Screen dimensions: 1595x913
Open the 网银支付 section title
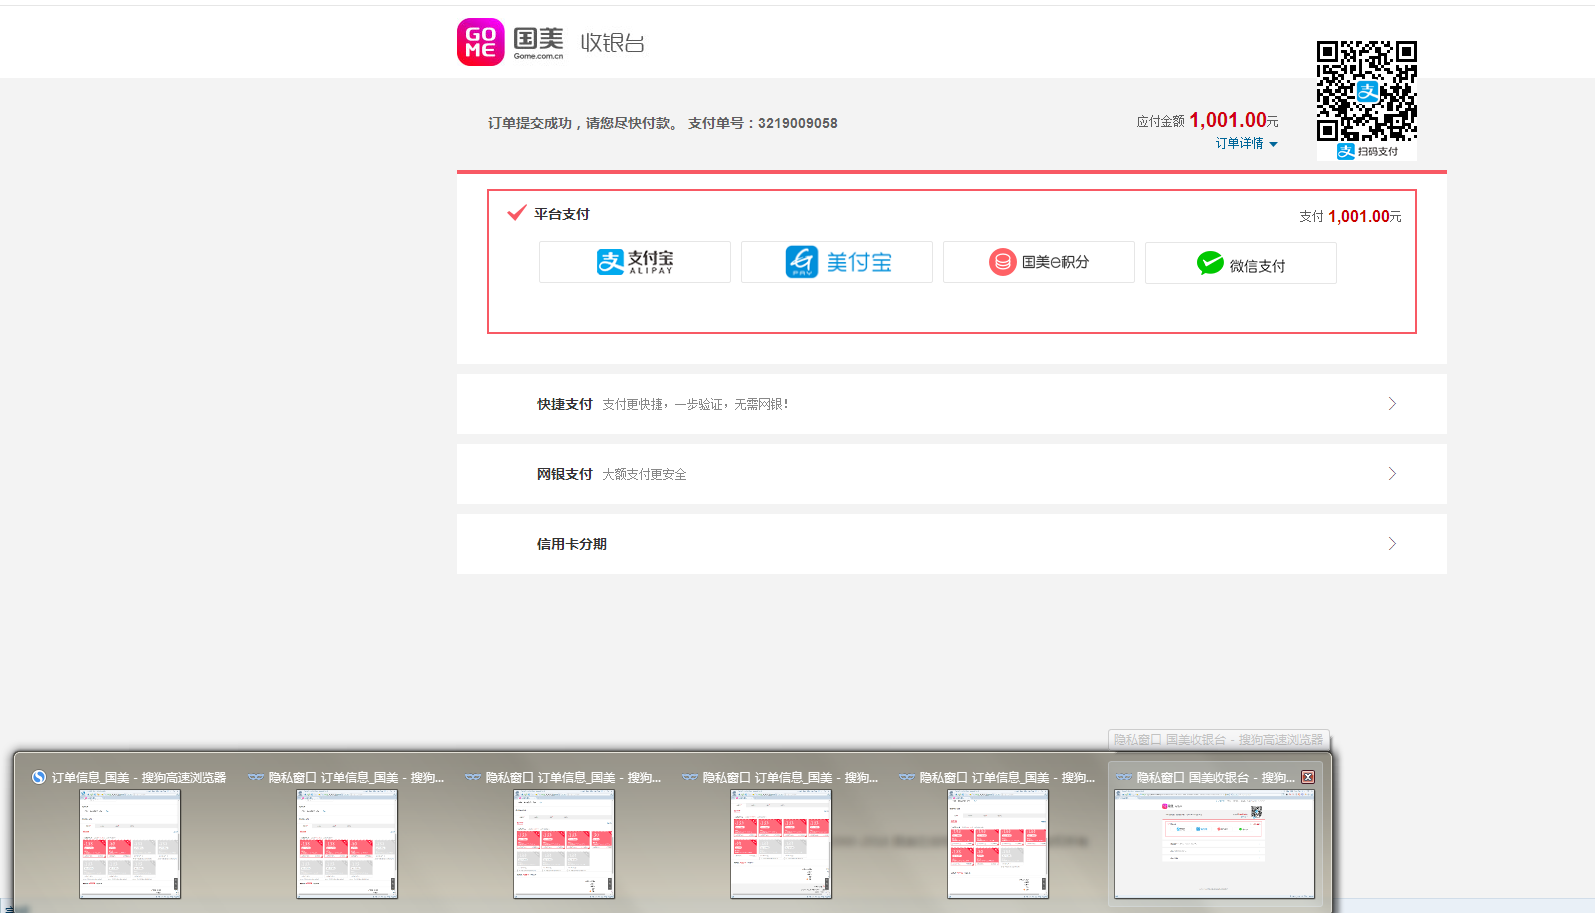click(565, 474)
